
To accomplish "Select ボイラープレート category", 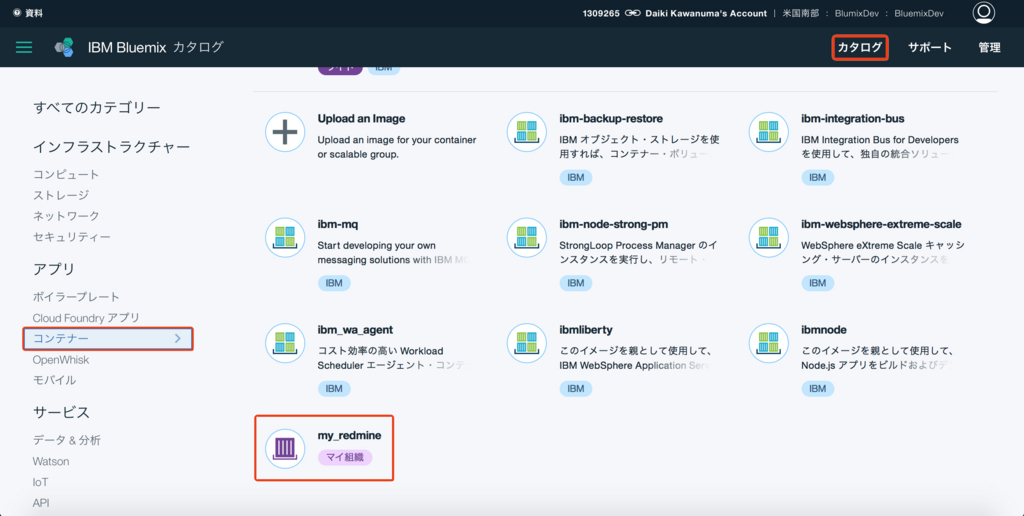I will tap(76, 297).
